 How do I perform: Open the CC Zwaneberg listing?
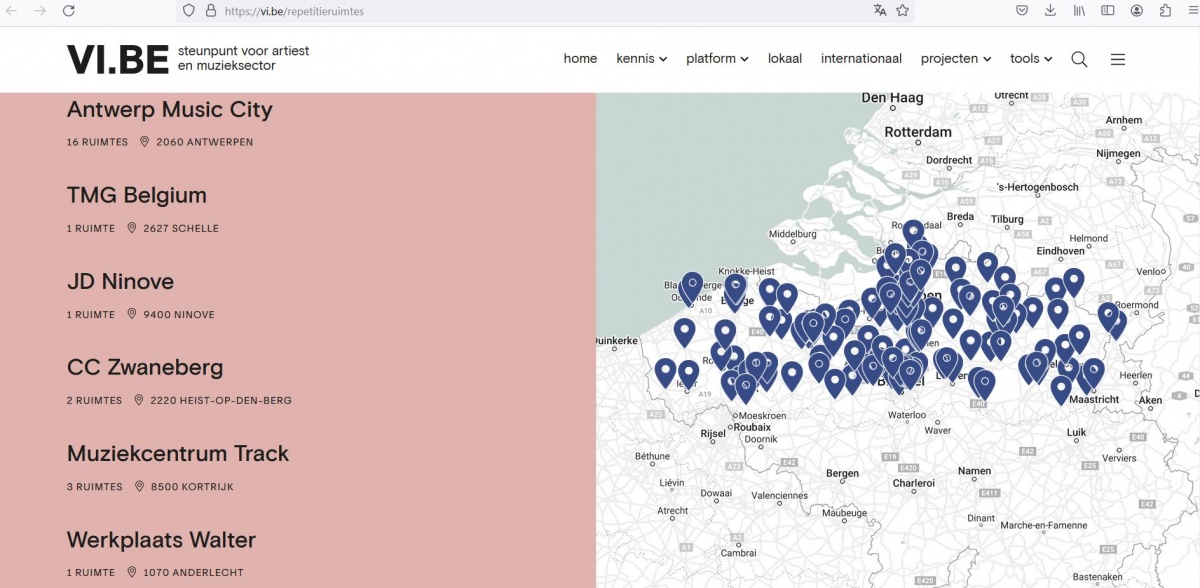[x=145, y=367]
